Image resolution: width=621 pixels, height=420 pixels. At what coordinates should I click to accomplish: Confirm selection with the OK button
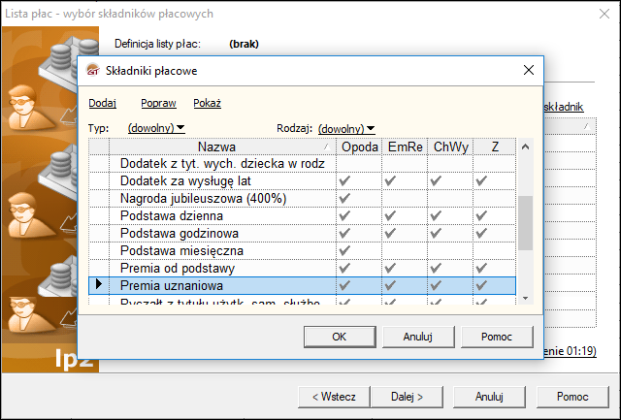coord(338,336)
